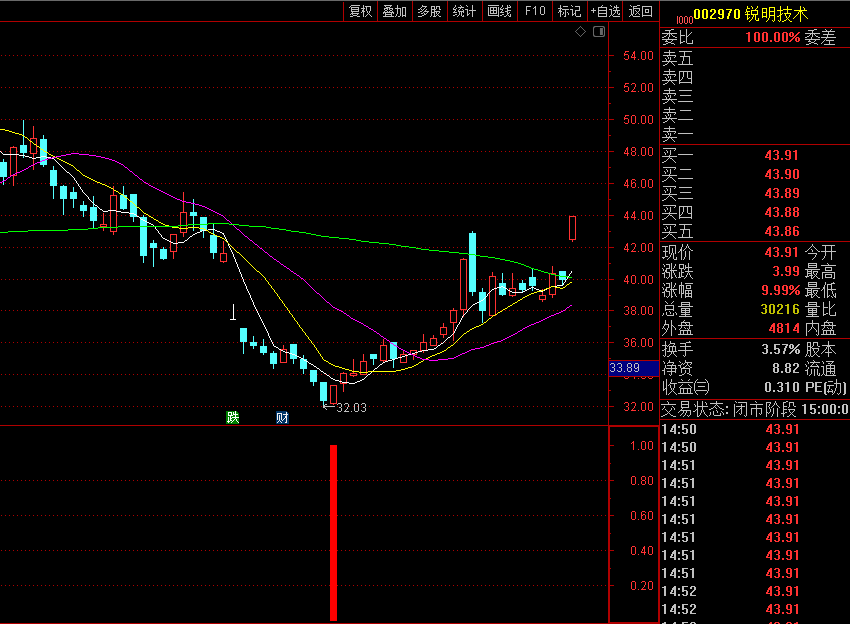850x624 pixels.
Task: Click the 卖五 ask row label
Action: [x=678, y=58]
